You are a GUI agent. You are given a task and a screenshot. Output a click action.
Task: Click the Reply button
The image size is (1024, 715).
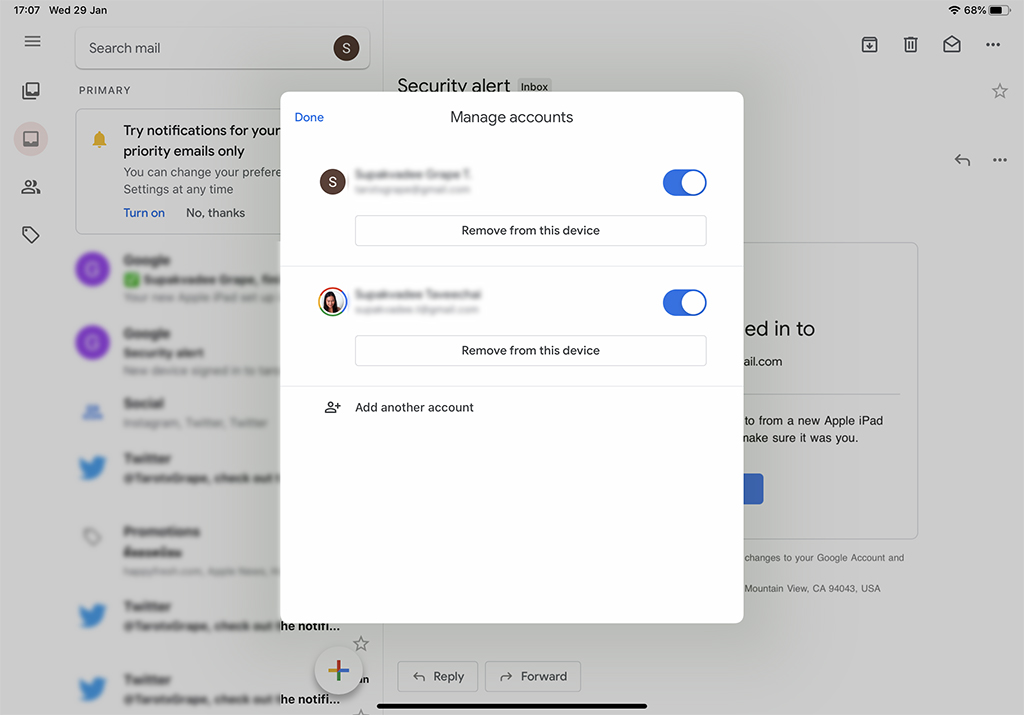coord(438,676)
